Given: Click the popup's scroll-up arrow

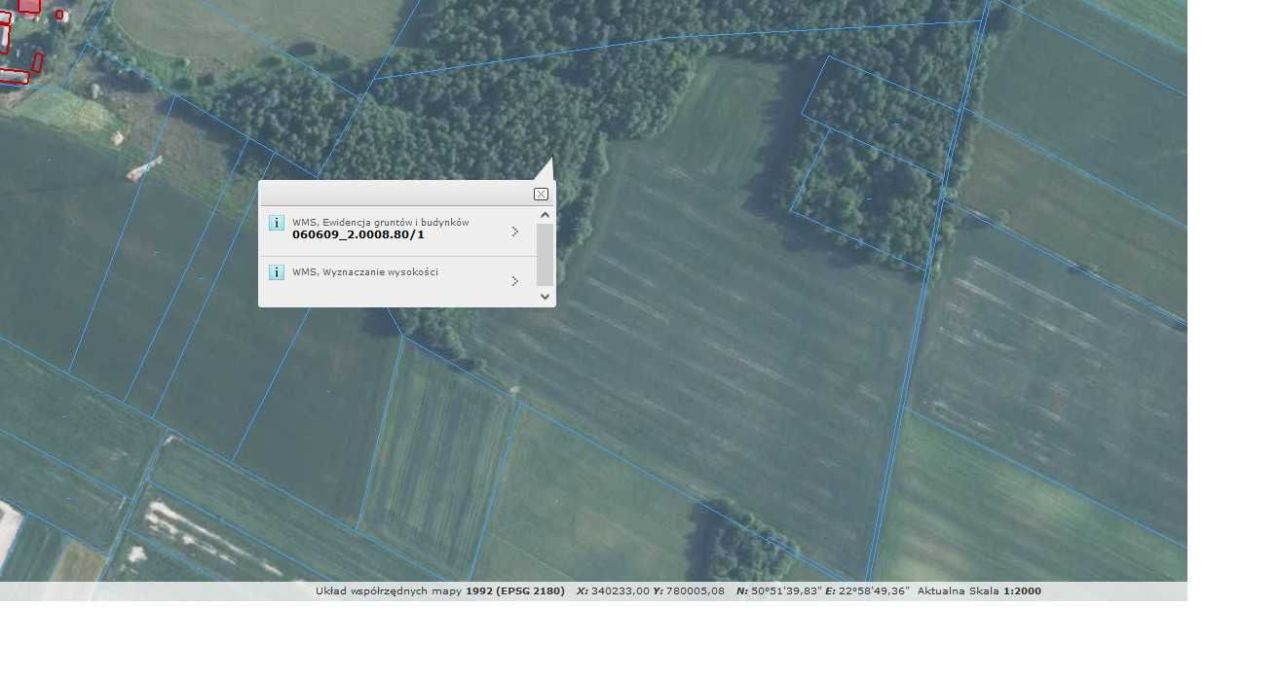Looking at the screenshot, I should (545, 214).
